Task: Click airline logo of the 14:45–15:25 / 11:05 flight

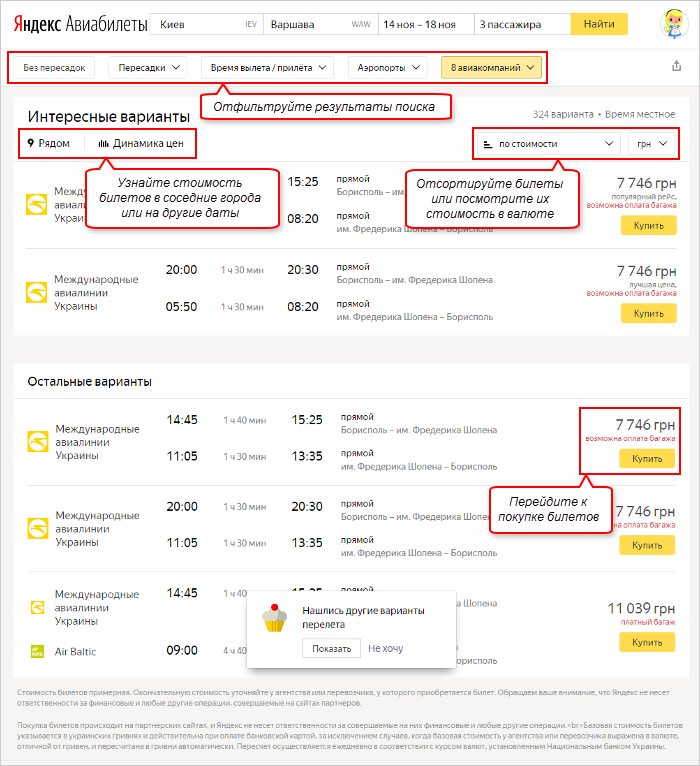Action: (38, 442)
